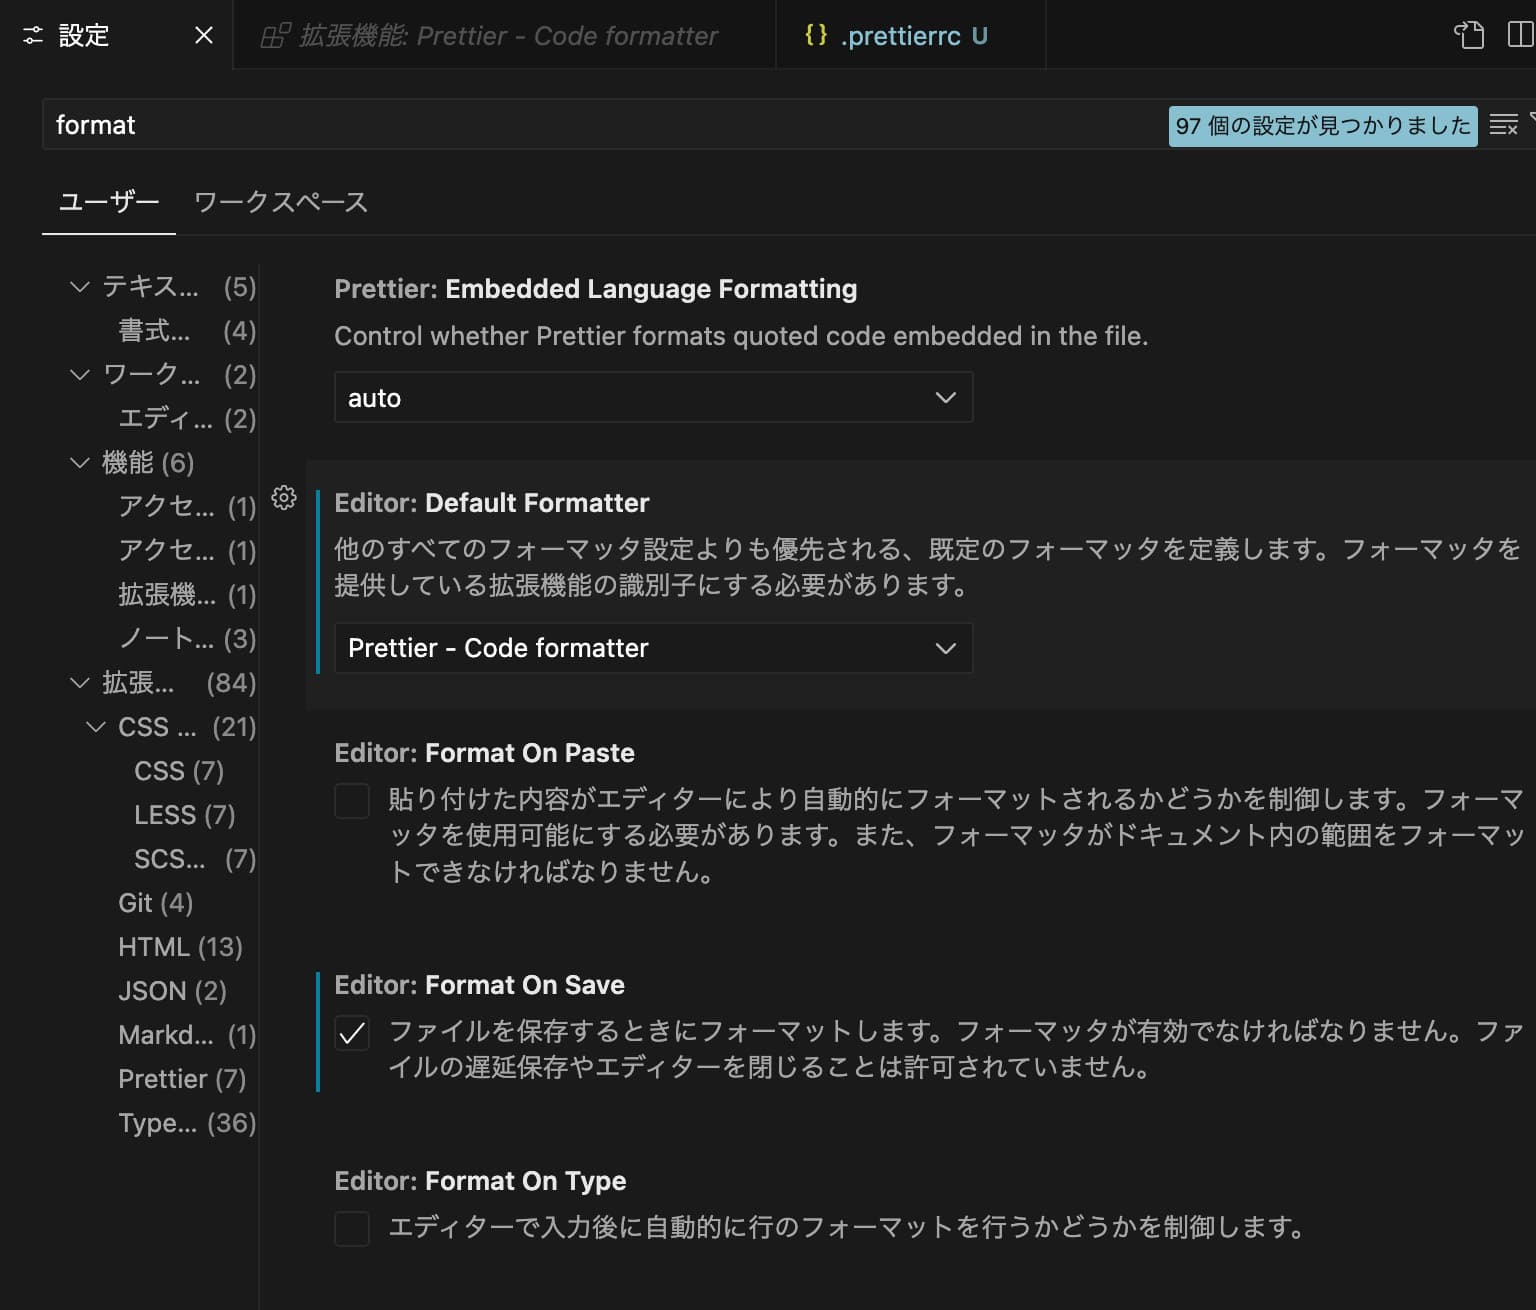This screenshot has height=1310, width=1536.
Task: Select CSS (7) in settings tree
Action: pyautogui.click(x=179, y=771)
